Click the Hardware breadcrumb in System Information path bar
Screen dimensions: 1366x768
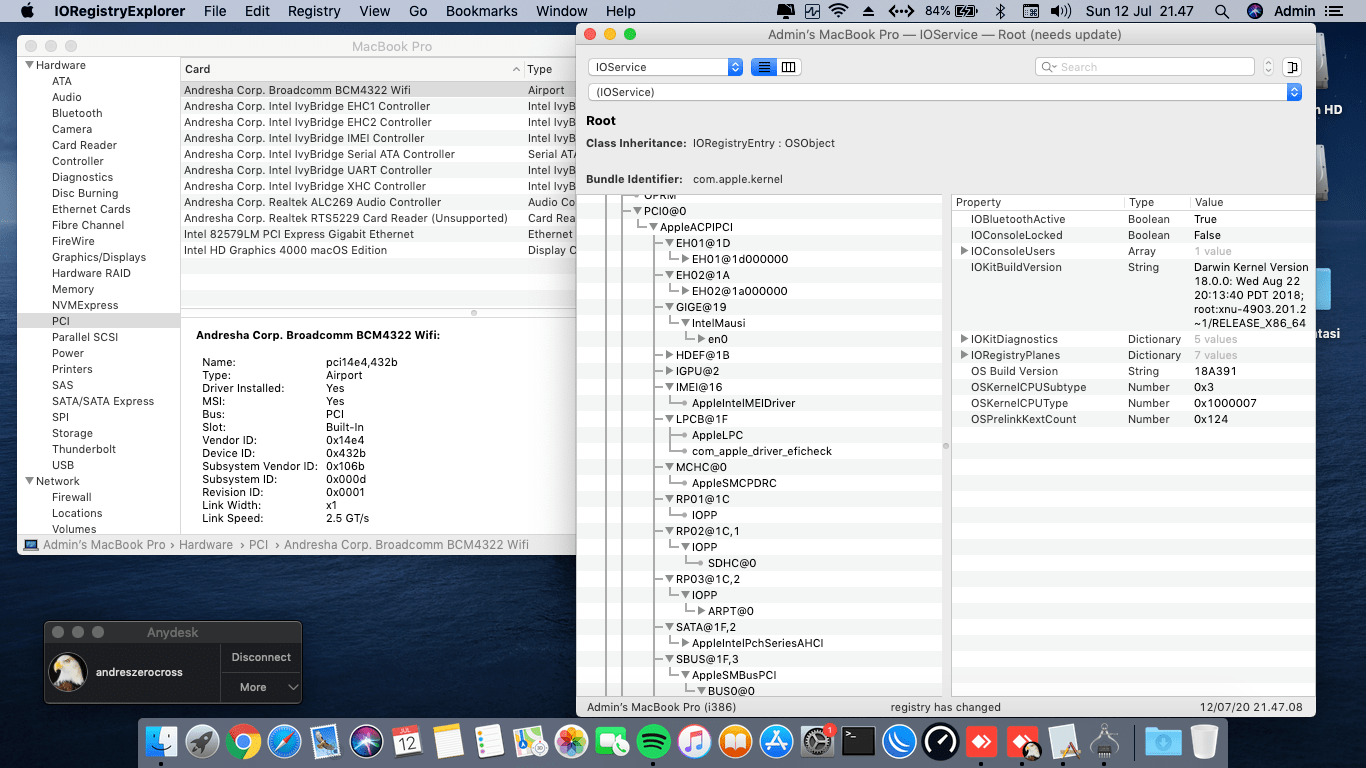[206, 545]
